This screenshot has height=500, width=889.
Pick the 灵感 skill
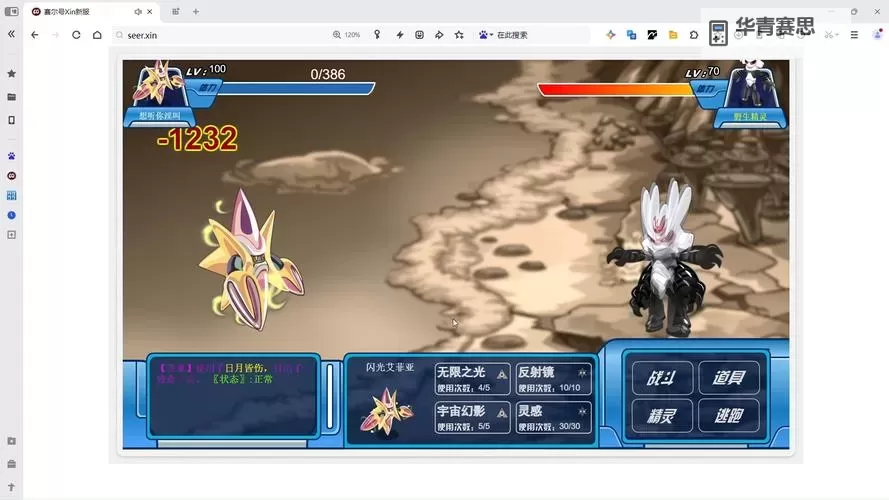[553, 417]
